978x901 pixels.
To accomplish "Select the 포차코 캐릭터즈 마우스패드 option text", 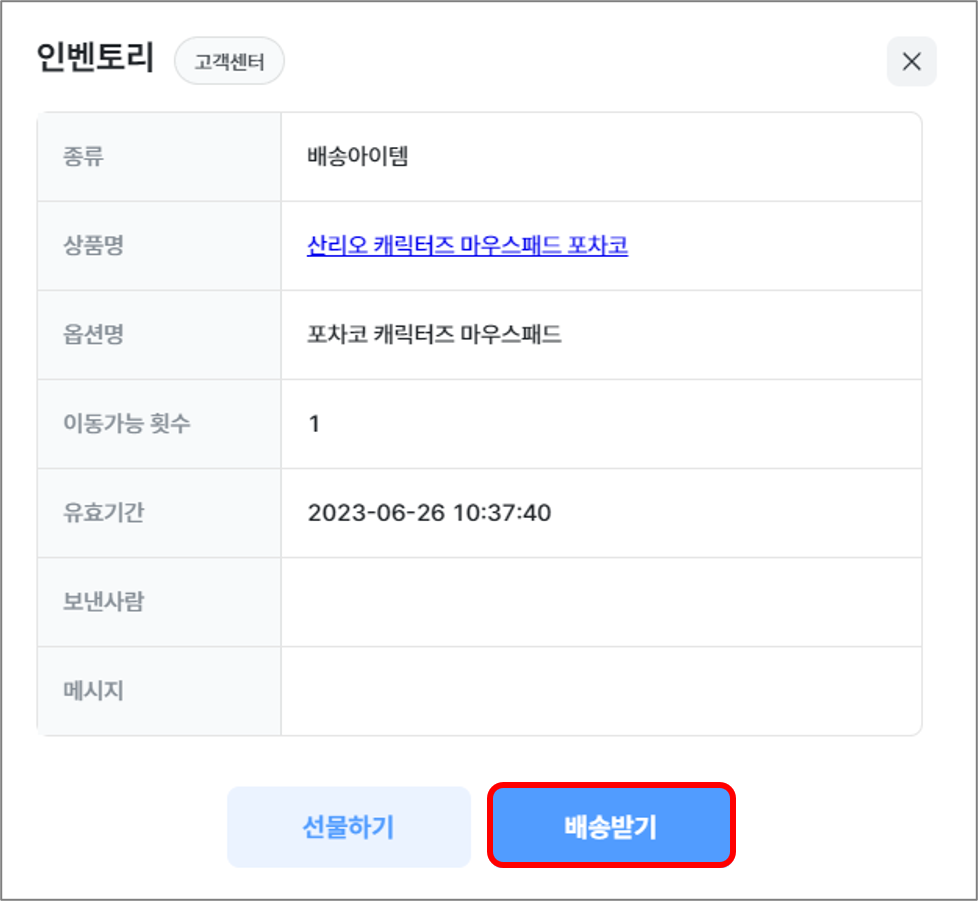I will [434, 335].
